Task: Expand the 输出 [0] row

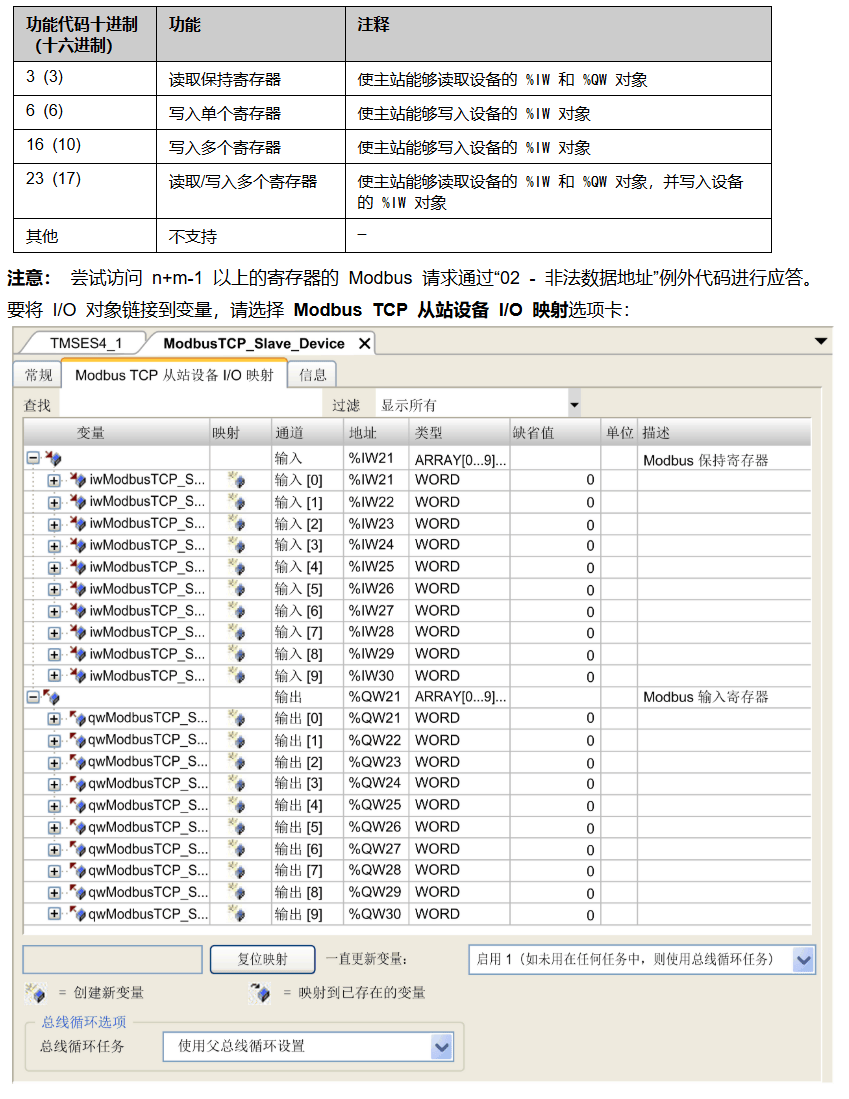Action: coord(54,719)
